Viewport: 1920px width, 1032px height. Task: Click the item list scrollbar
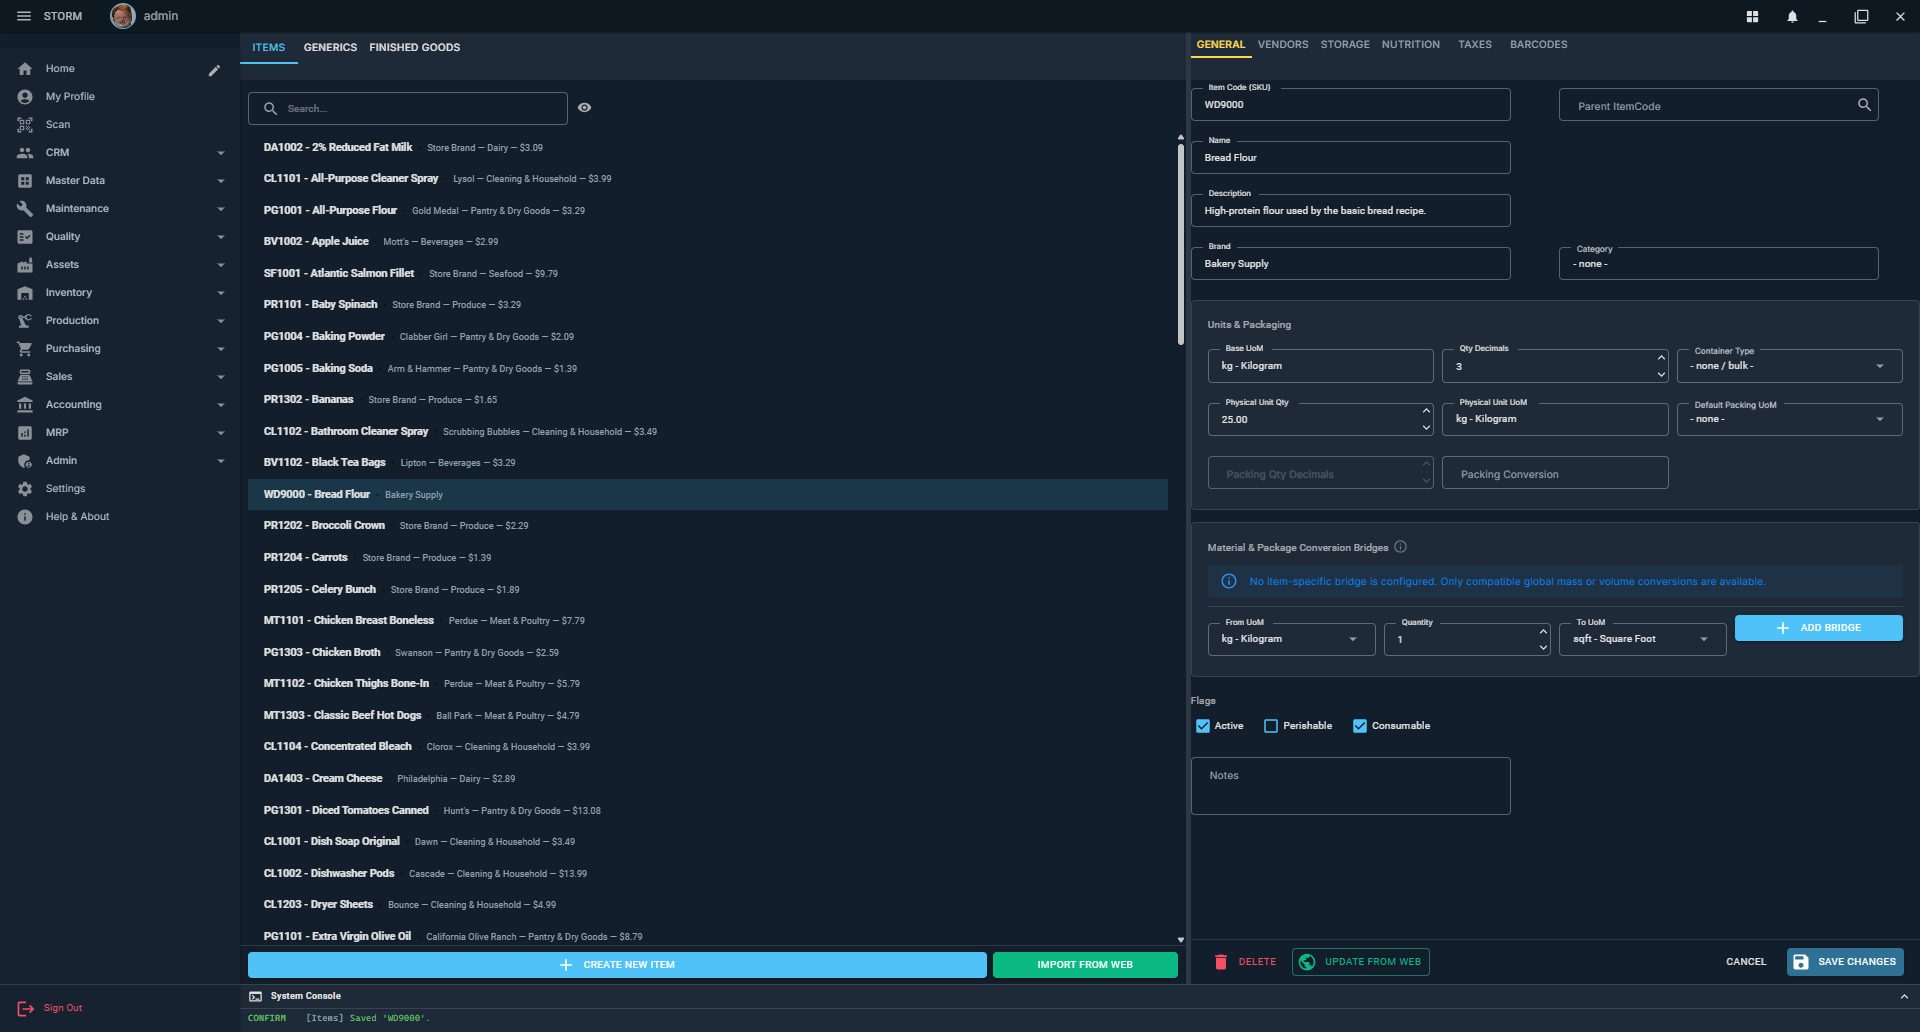pyautogui.click(x=1181, y=245)
